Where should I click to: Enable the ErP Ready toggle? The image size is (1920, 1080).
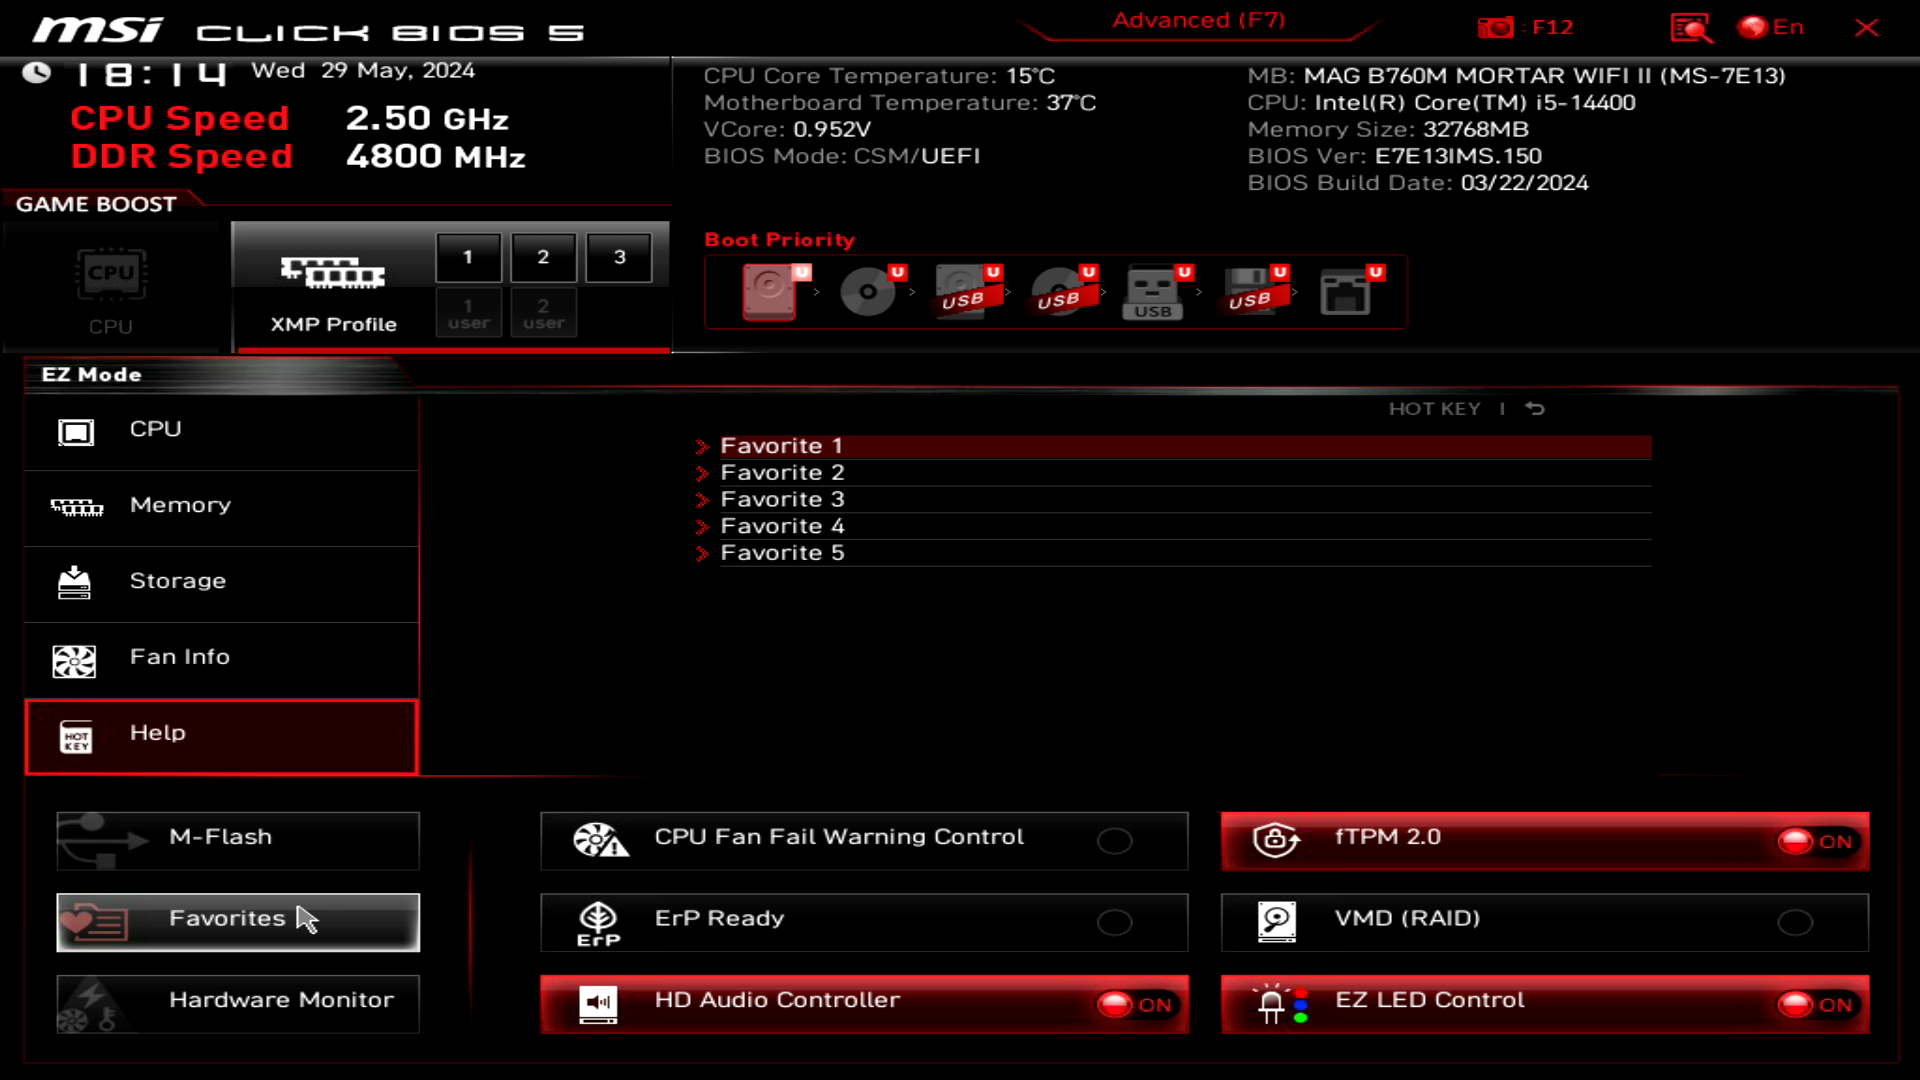(x=1114, y=922)
